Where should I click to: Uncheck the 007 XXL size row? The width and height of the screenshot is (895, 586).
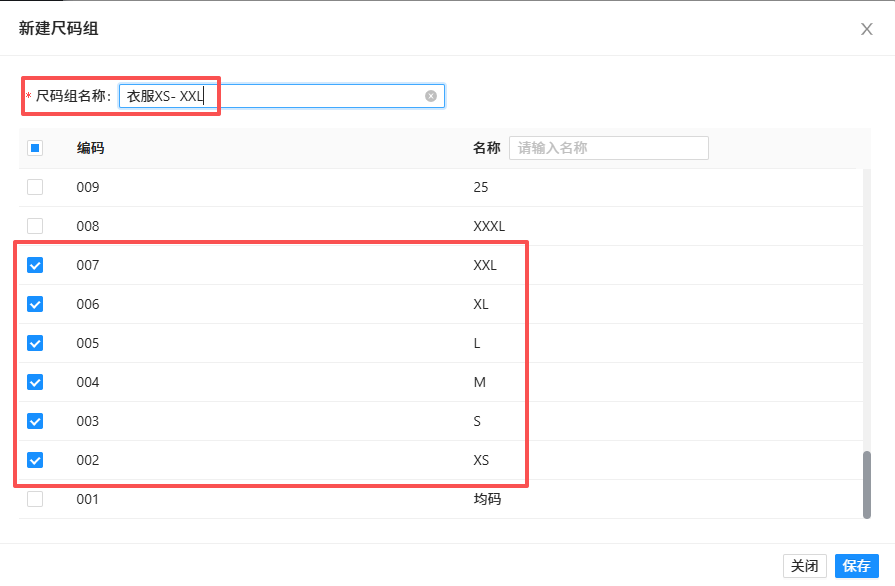click(x=35, y=265)
